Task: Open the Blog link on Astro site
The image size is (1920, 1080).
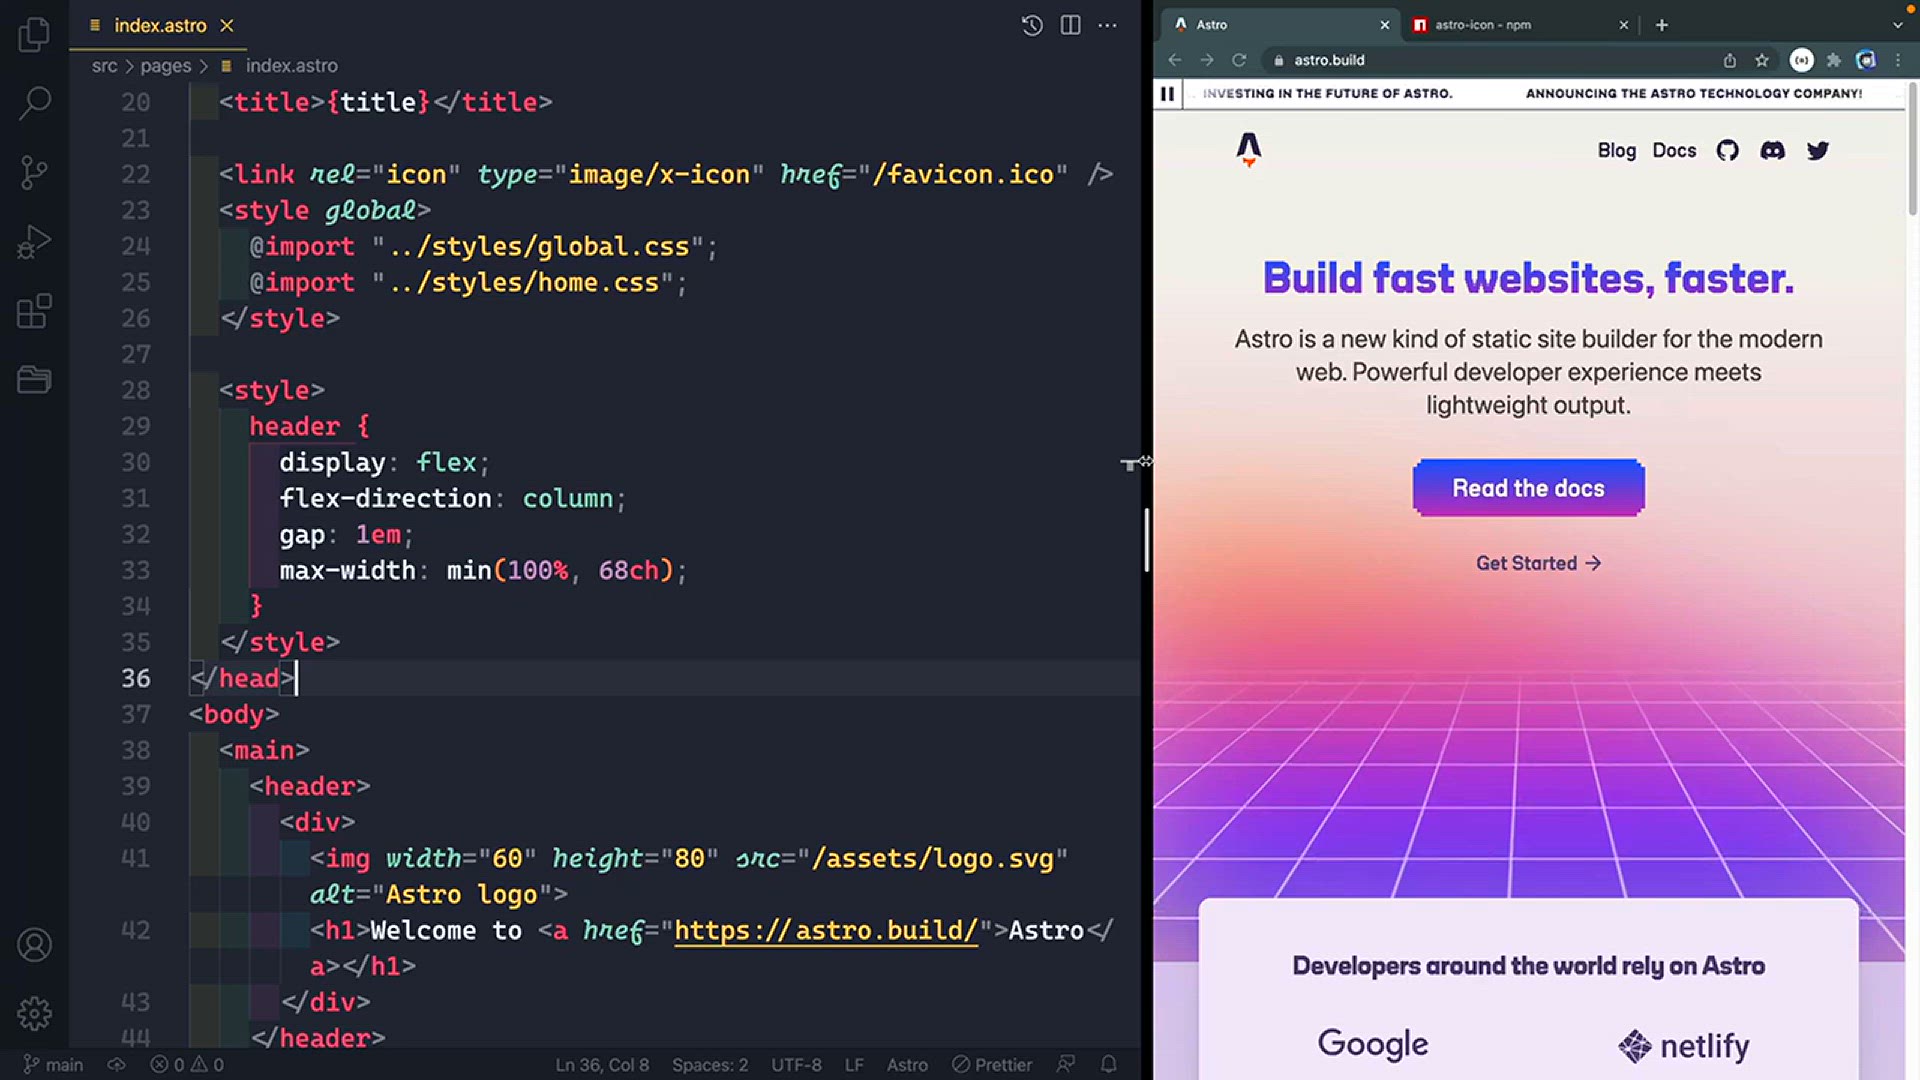Action: pos(1616,150)
